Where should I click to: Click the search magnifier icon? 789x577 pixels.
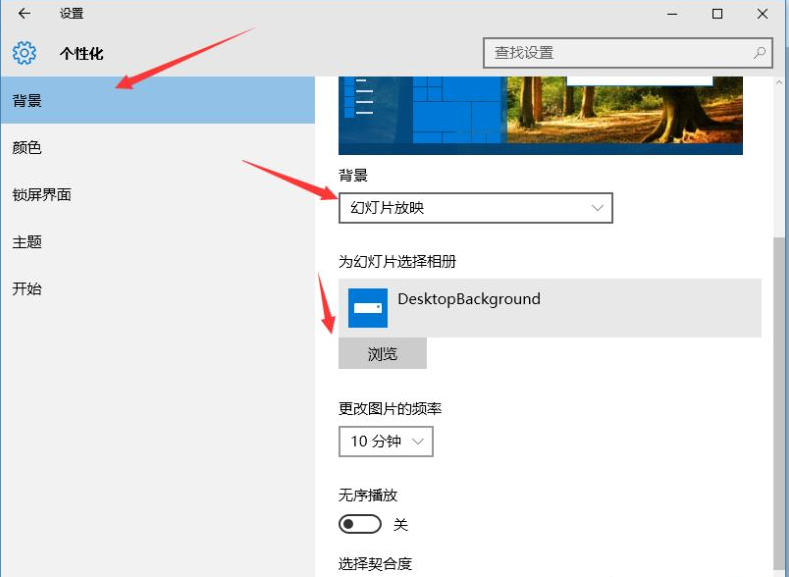pos(759,53)
